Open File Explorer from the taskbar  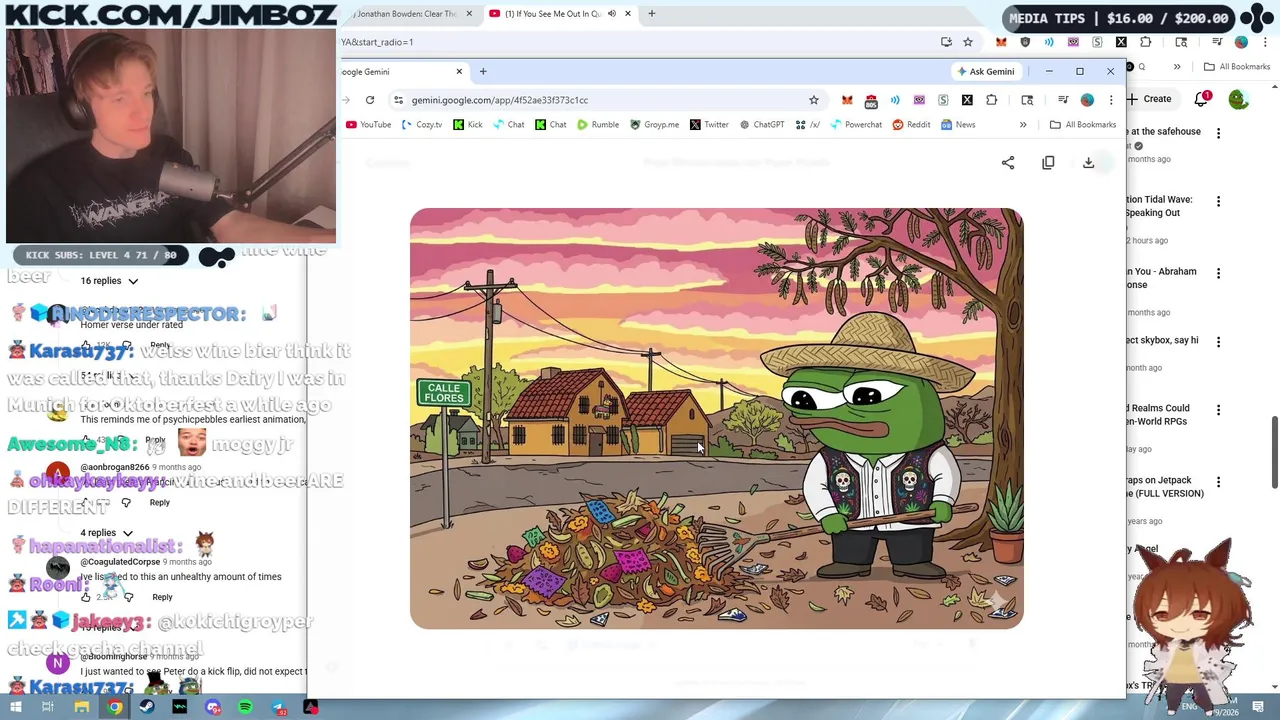pos(81,707)
